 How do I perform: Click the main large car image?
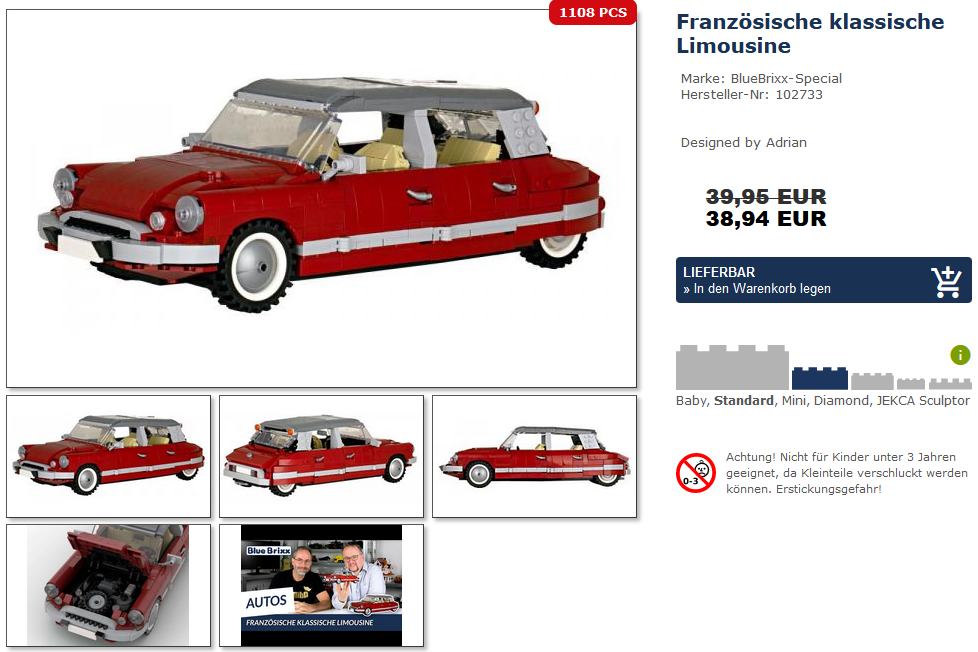pos(321,198)
